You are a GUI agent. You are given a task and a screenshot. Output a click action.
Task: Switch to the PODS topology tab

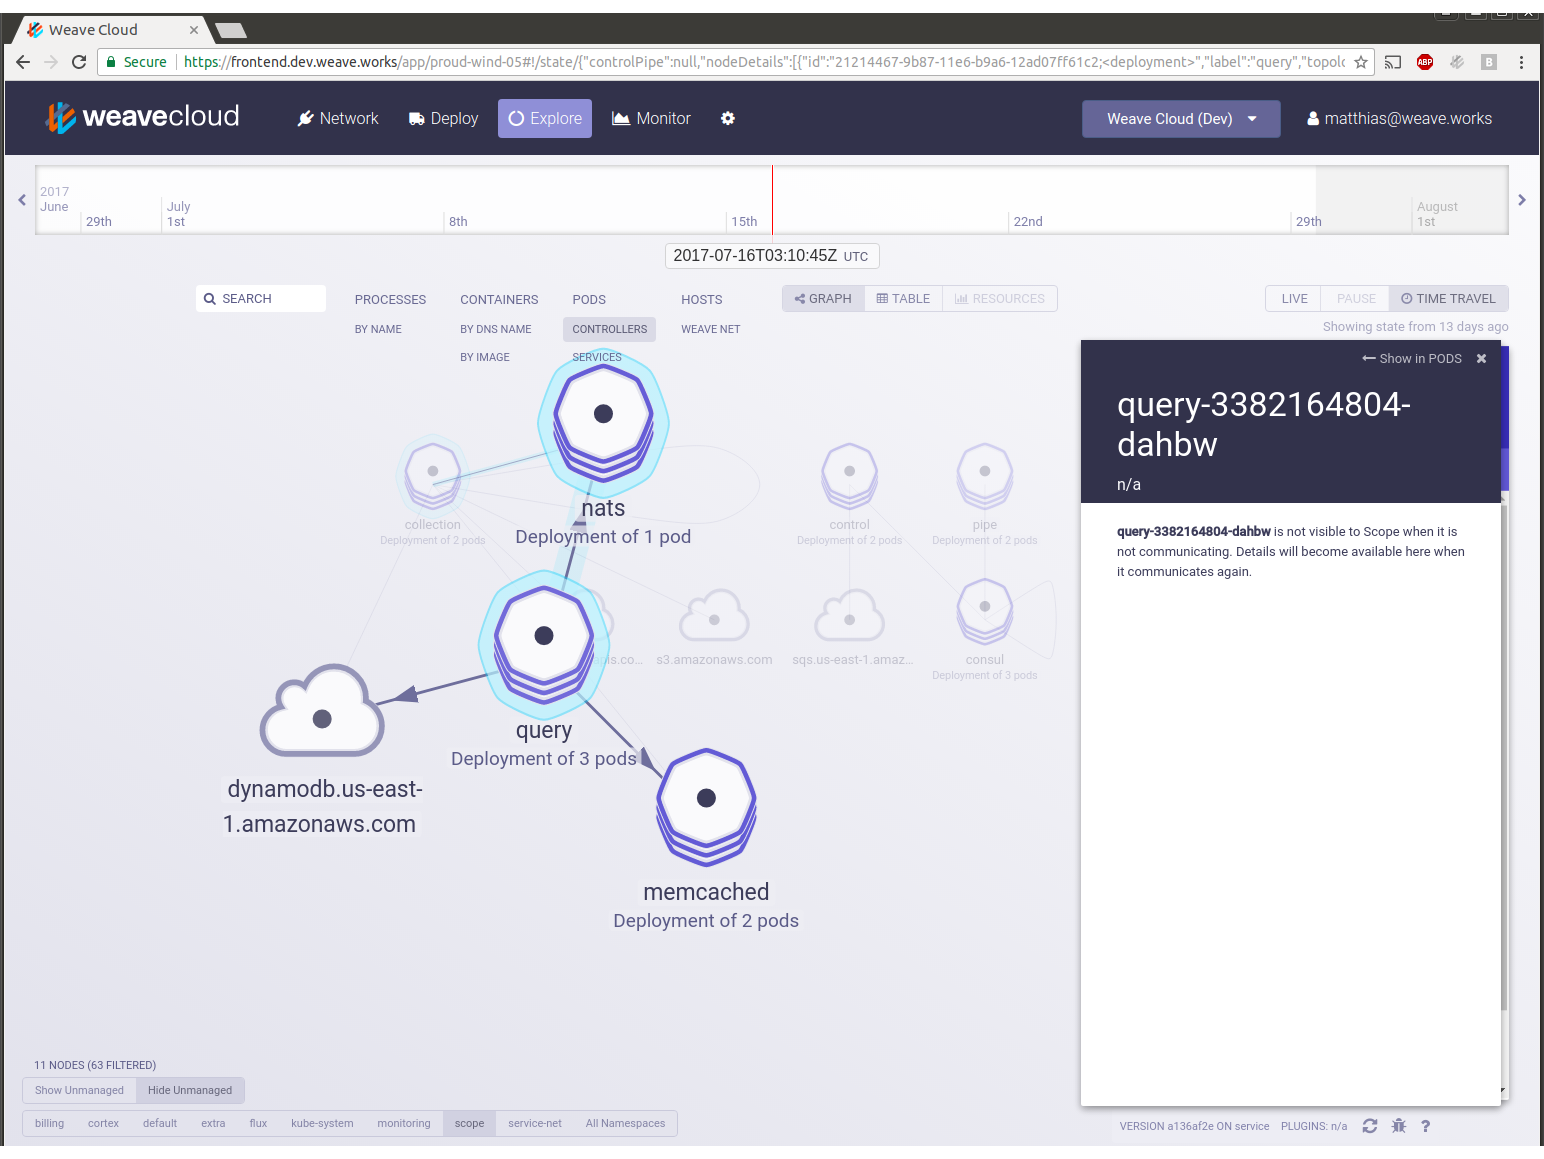pyautogui.click(x=589, y=299)
